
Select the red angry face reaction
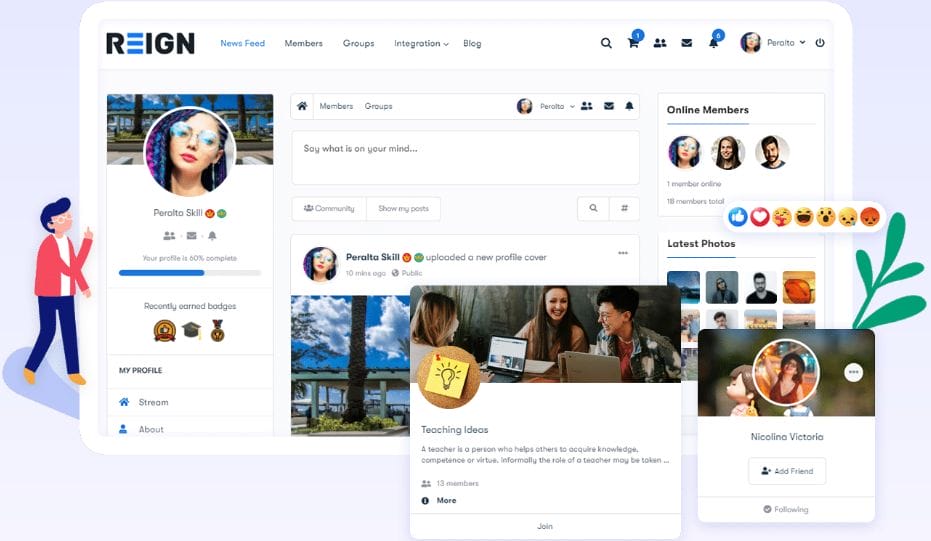870,217
